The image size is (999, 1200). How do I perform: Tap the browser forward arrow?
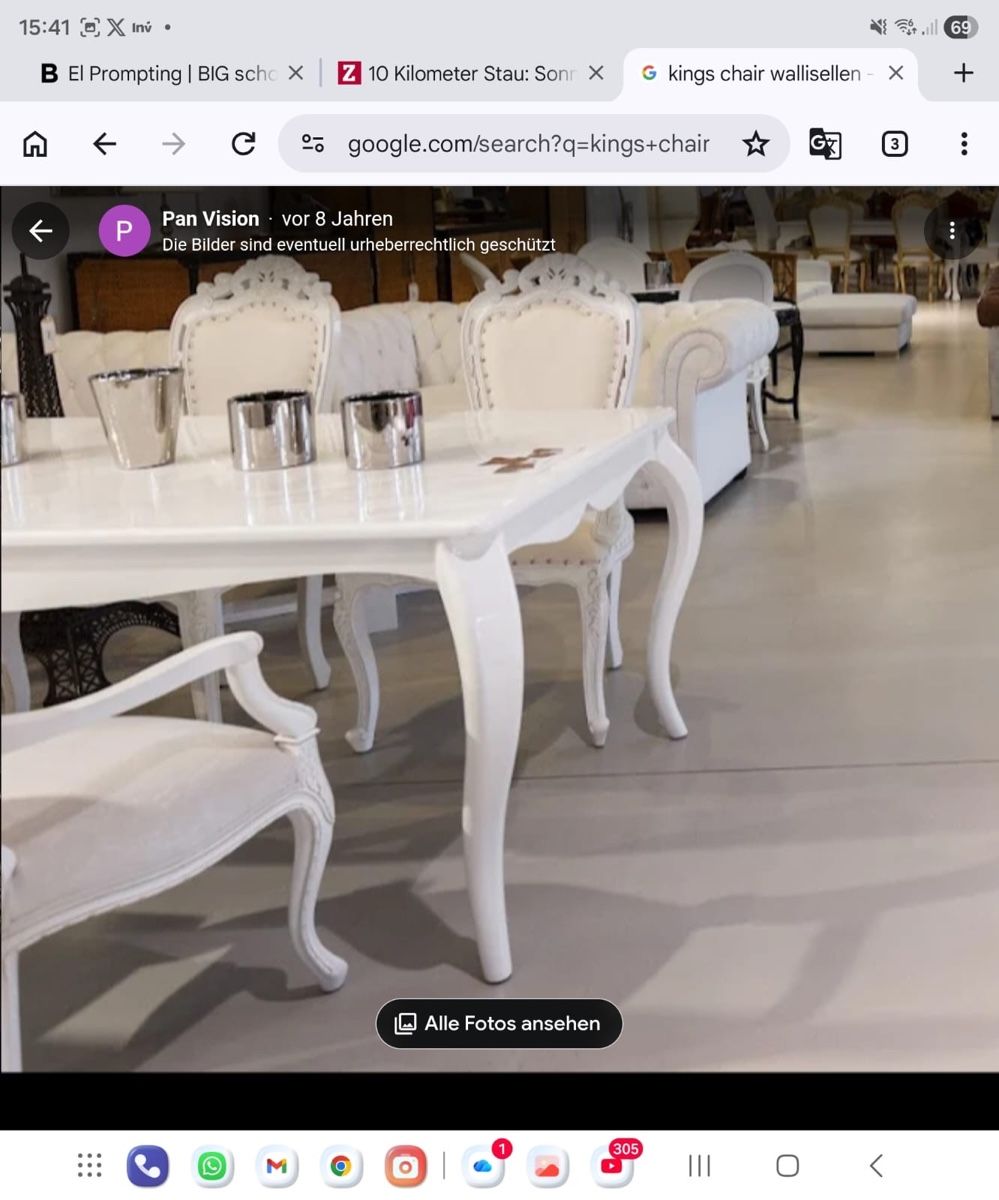click(173, 144)
